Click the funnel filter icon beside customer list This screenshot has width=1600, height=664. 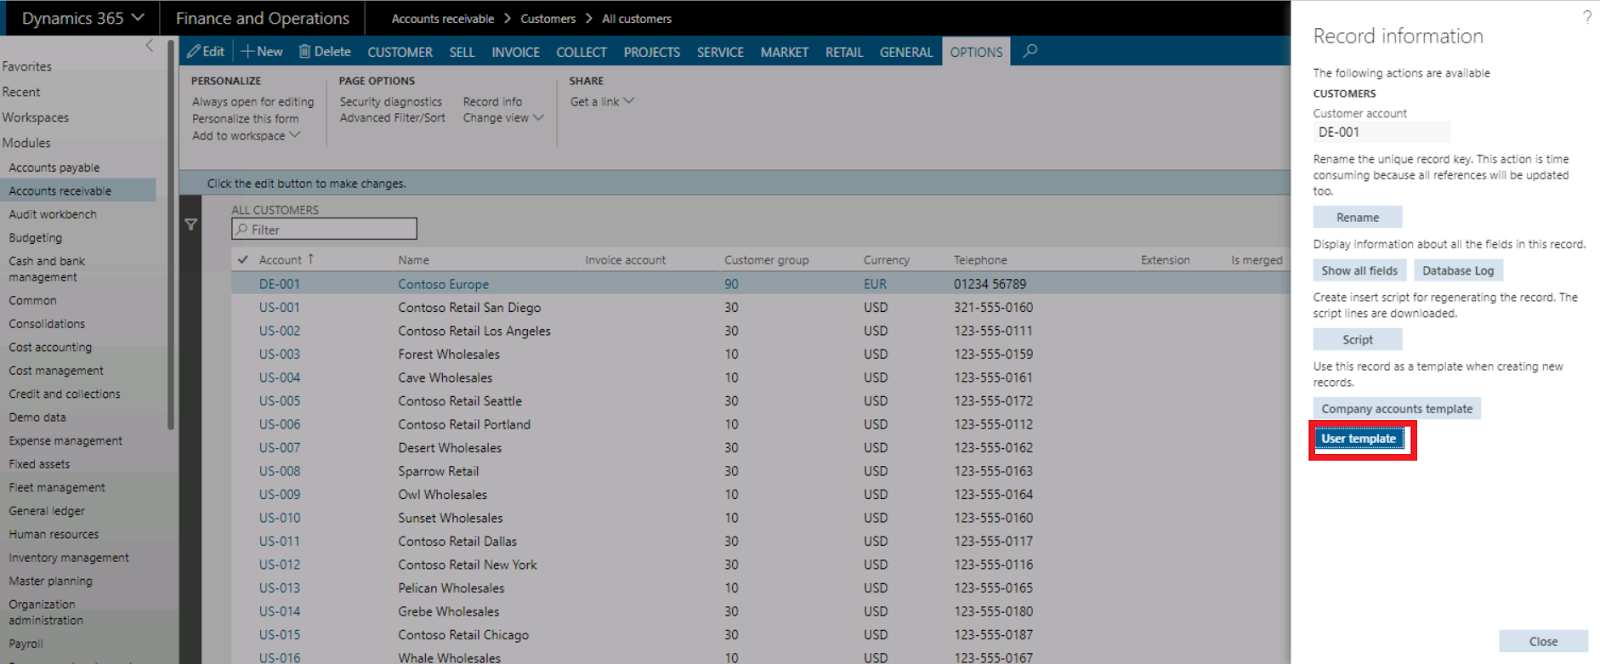coord(191,225)
